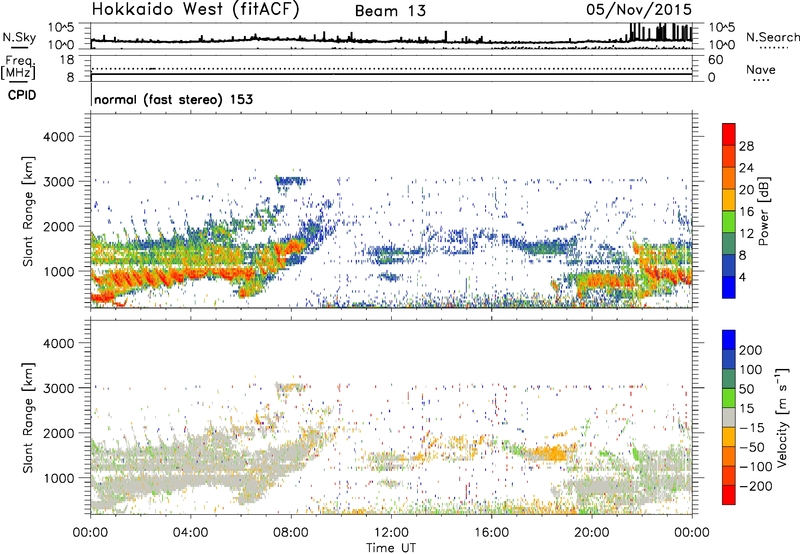Click the blue top of velocity colorbar
Viewport: 800px width, 554px height.
coord(729,340)
